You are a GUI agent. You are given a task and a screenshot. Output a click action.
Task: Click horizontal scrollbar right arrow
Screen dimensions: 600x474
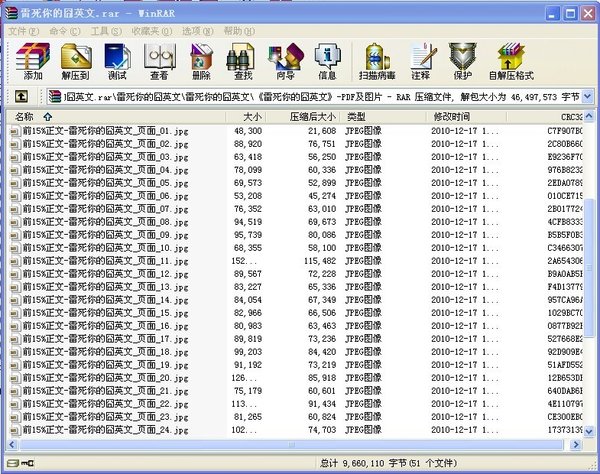click(575, 444)
